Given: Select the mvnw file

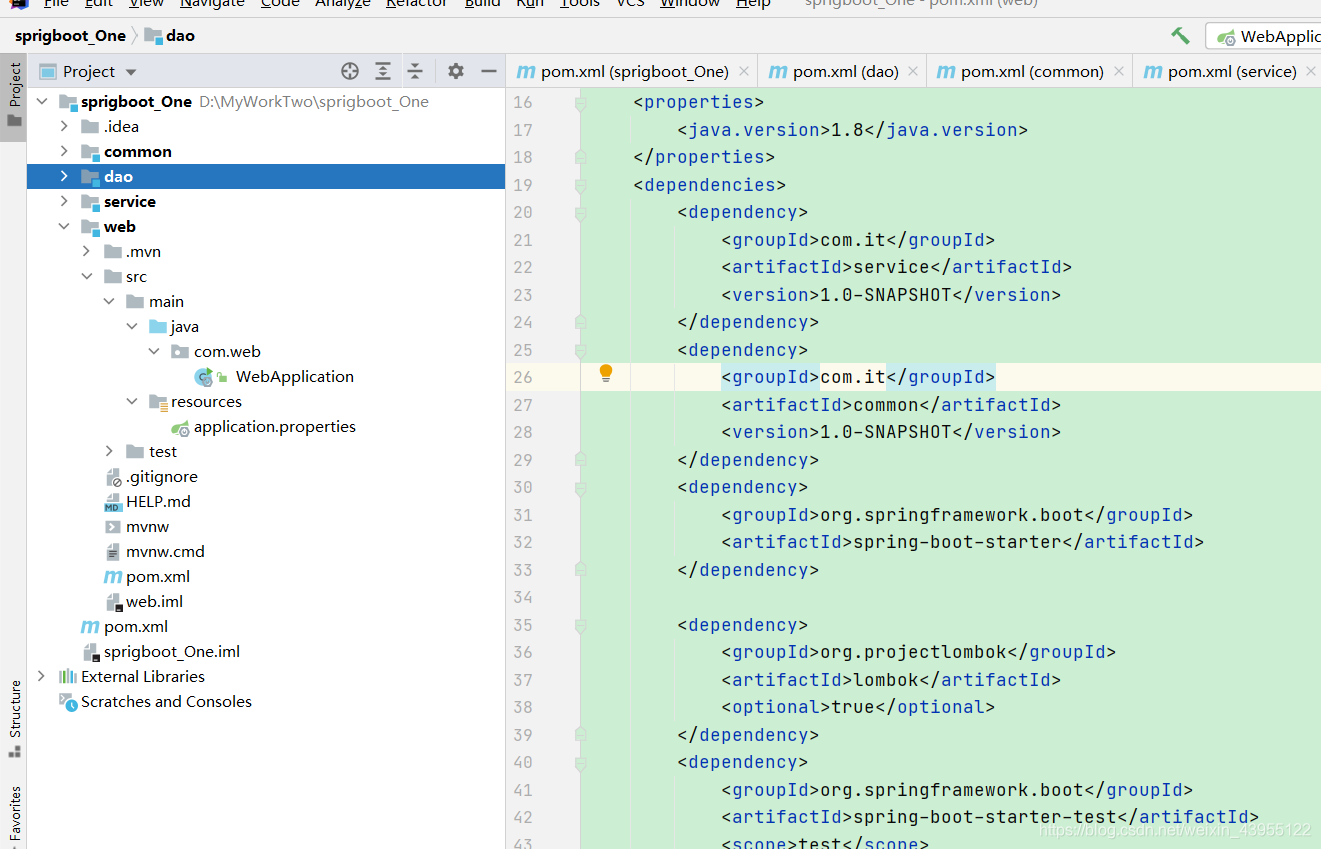Looking at the screenshot, I should (x=147, y=526).
